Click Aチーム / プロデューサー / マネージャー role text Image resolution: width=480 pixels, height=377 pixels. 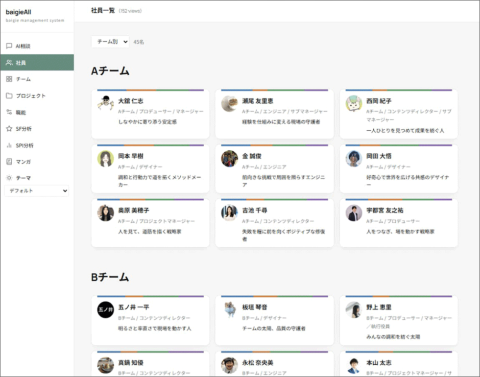[161, 111]
